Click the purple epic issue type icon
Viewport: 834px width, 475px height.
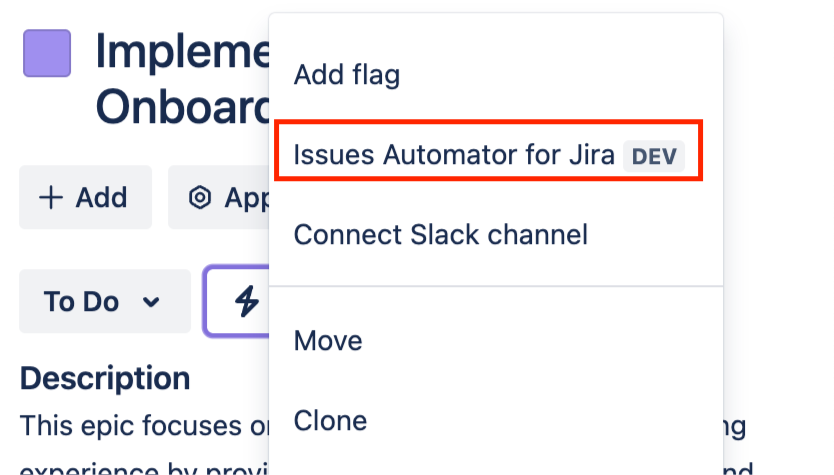47,53
